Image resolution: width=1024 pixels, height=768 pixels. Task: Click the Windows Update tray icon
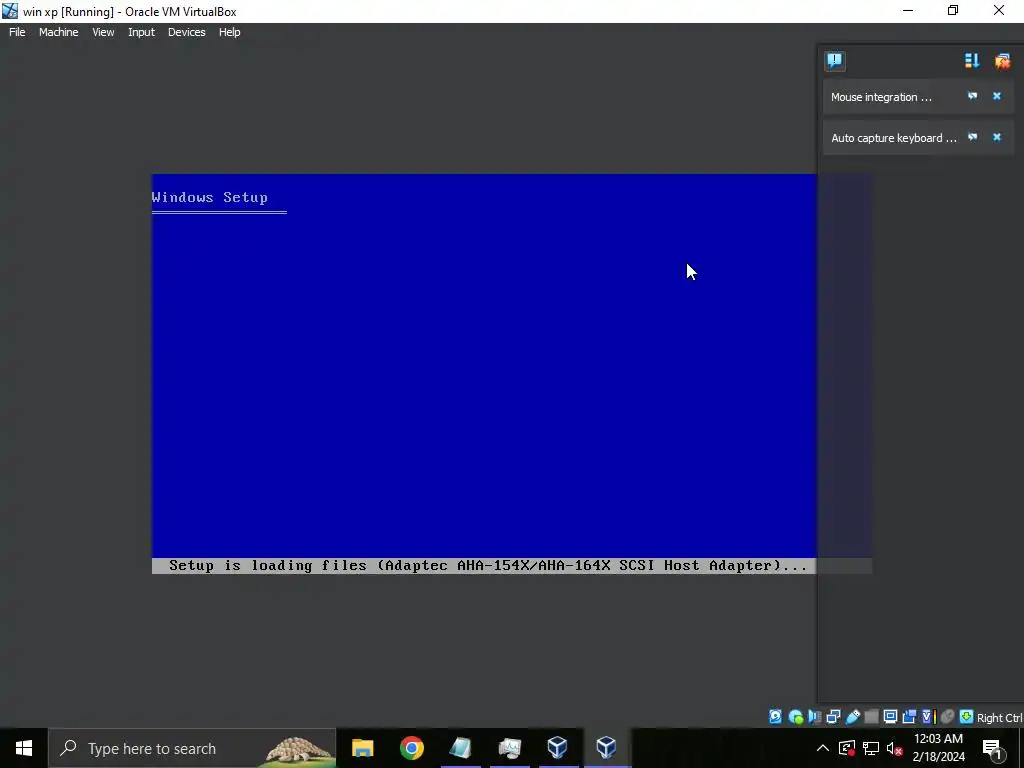(847, 748)
